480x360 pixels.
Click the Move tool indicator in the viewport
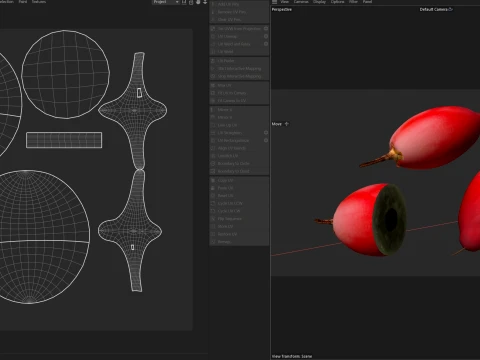(x=280, y=124)
